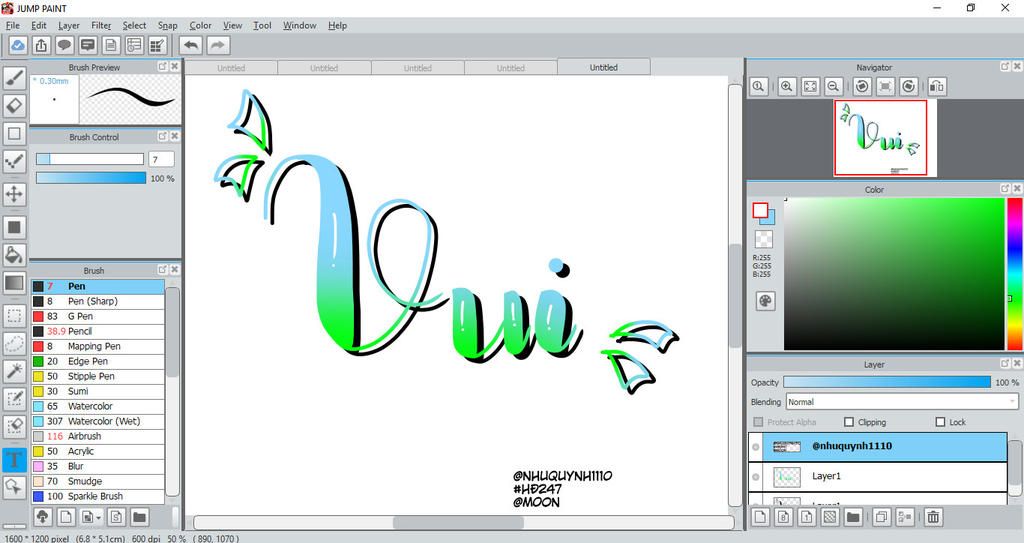The image size is (1024, 543).
Task: Undock the Brush Preview panel
Action: (x=163, y=67)
